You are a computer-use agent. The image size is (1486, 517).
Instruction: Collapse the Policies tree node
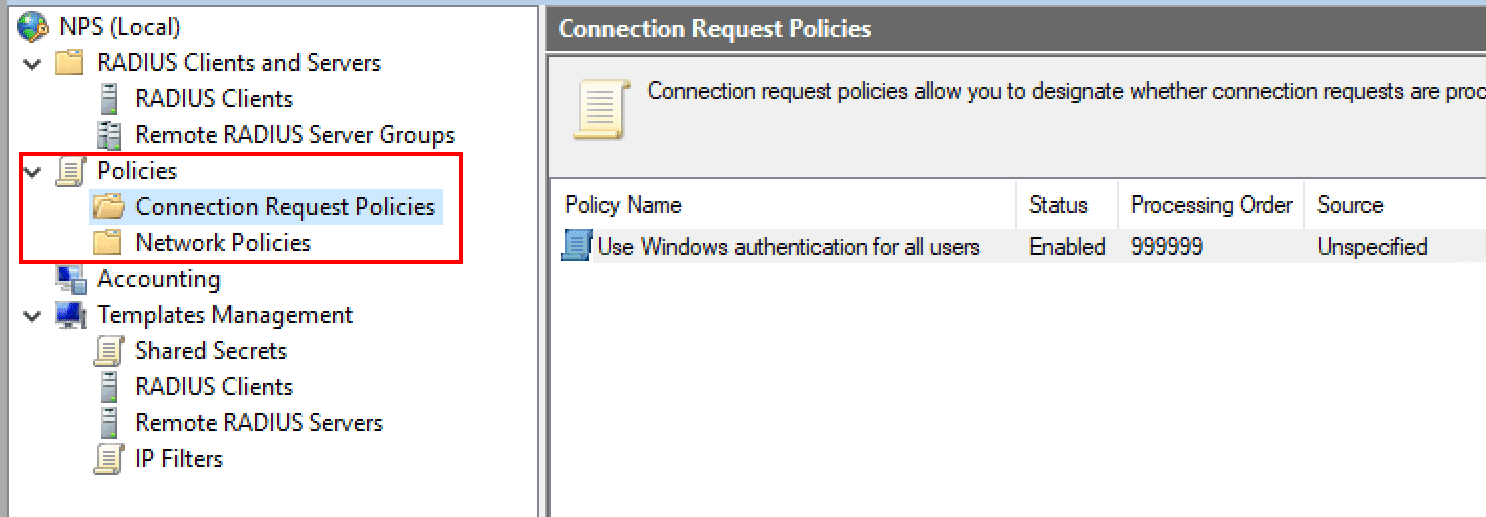tap(33, 172)
